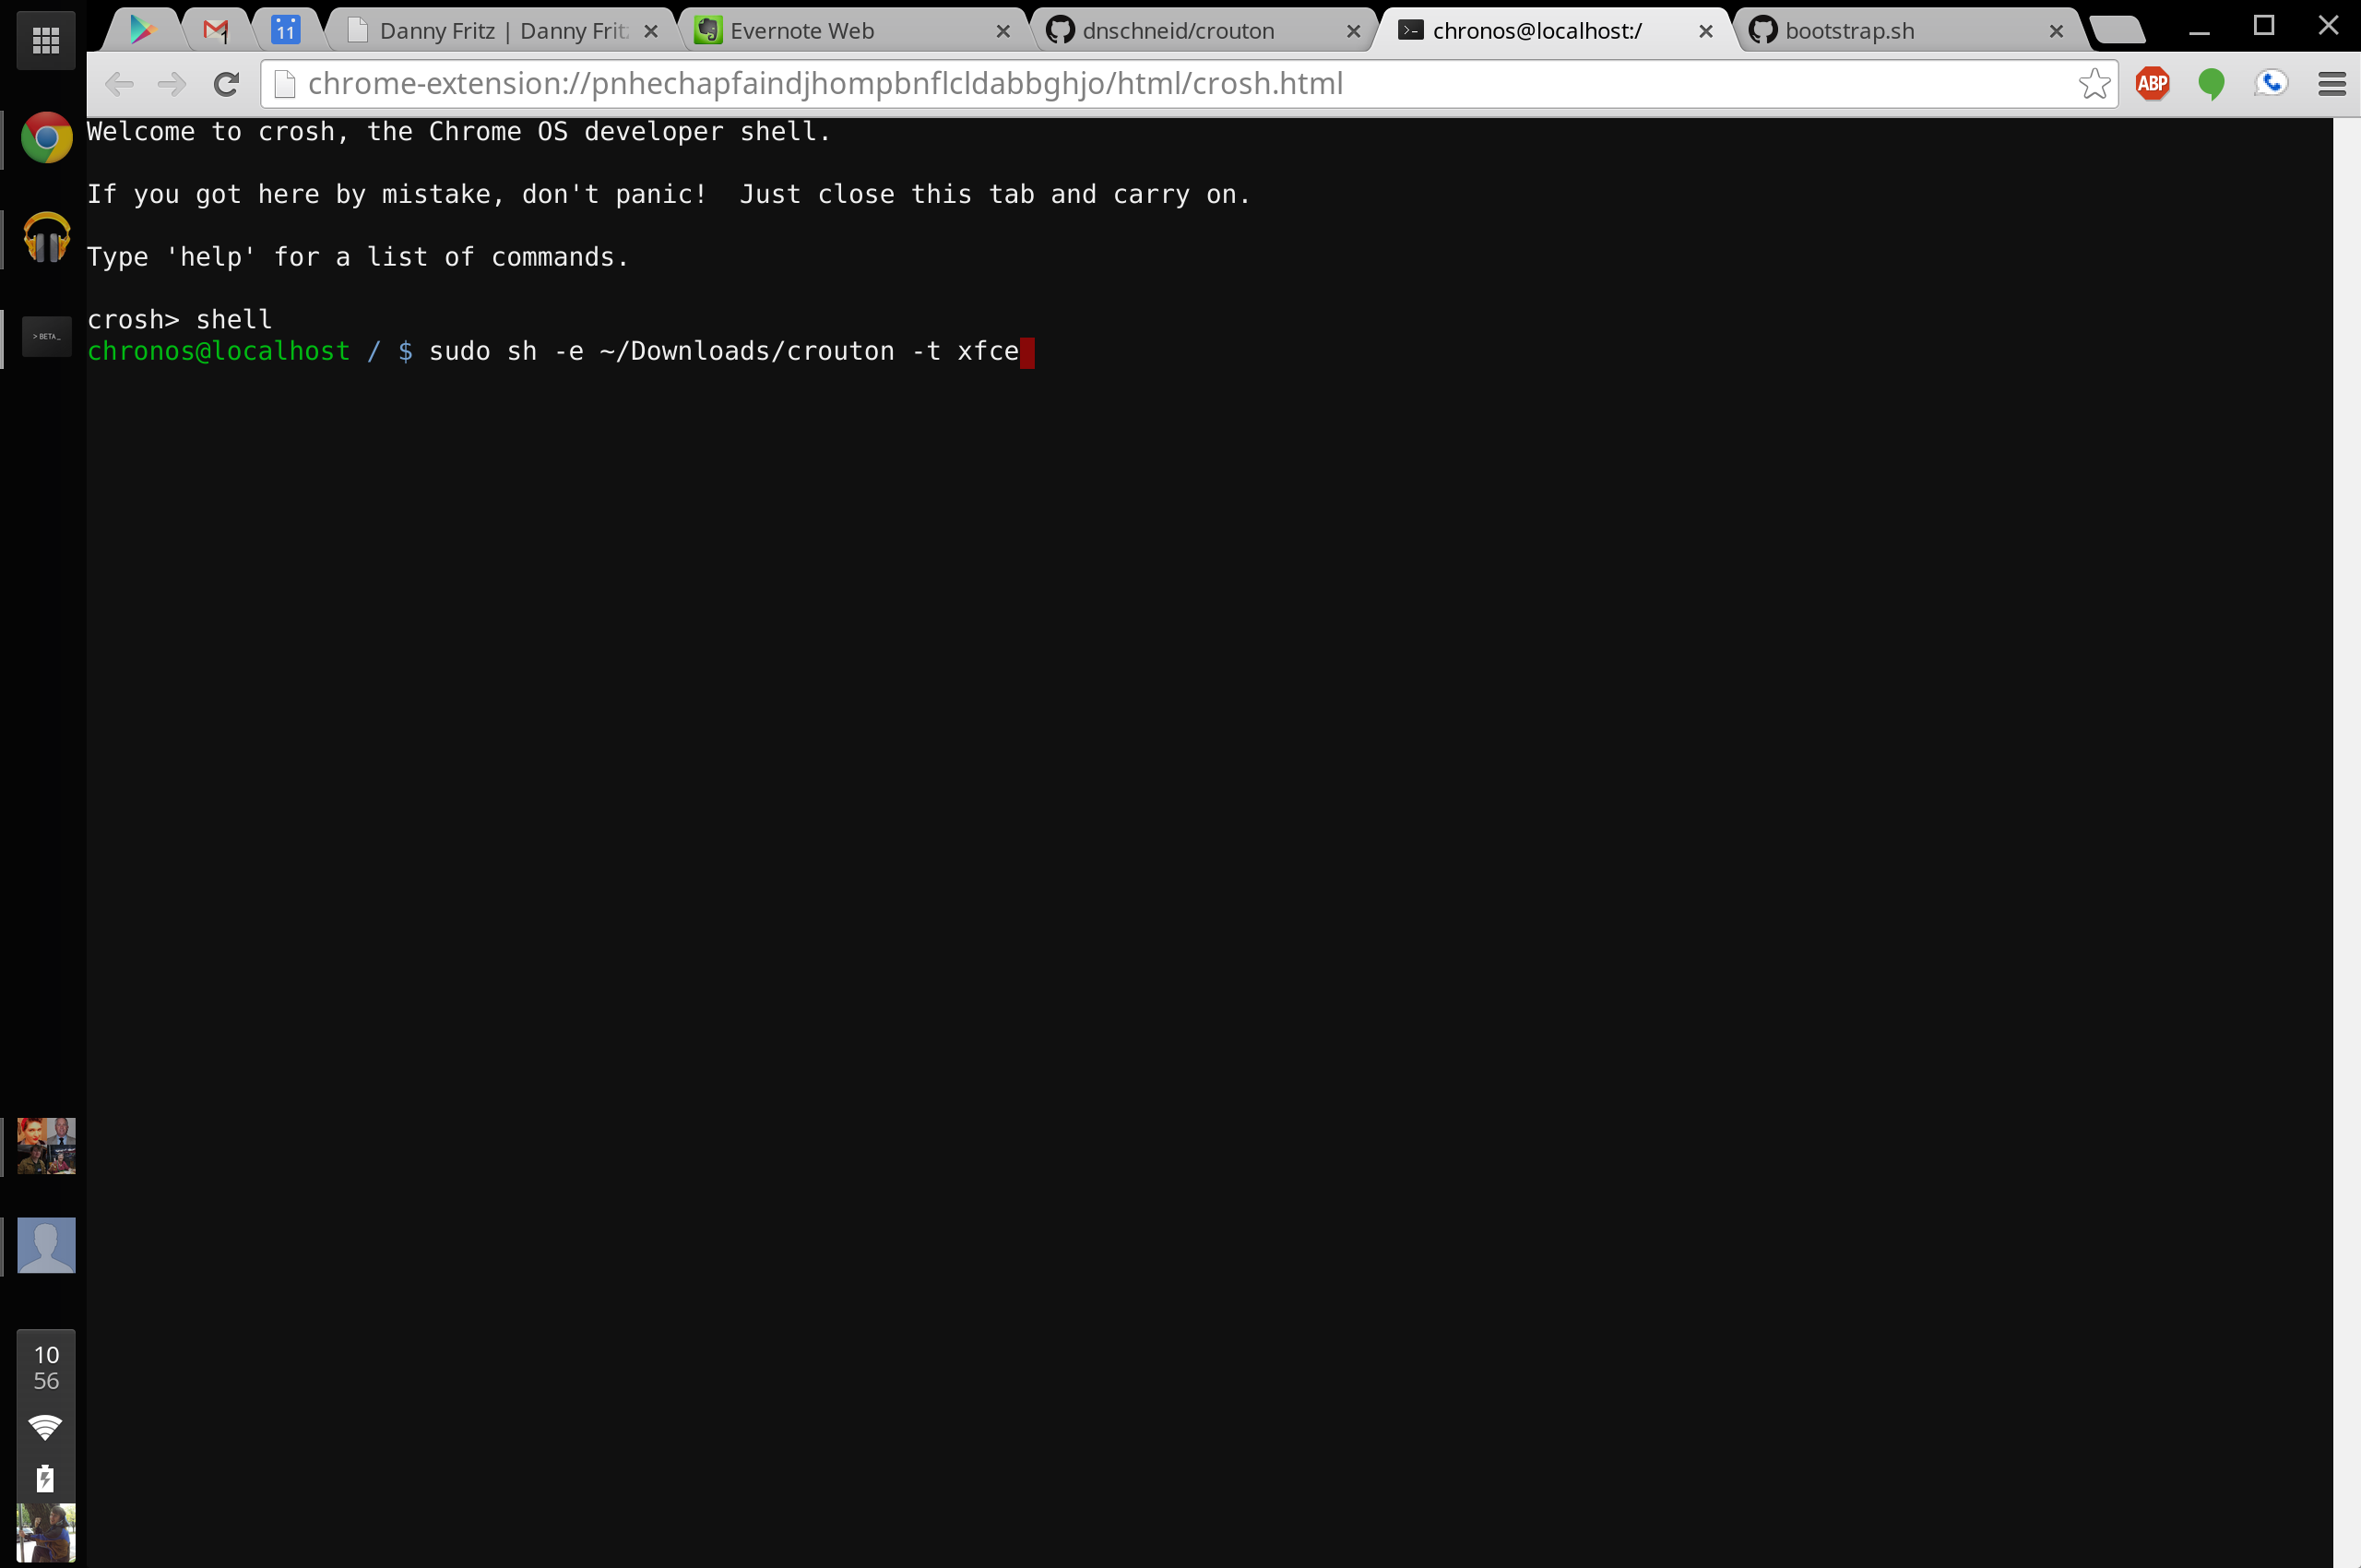Open the Chrome customize menu
This screenshot has width=2361, height=1568.
click(2331, 84)
